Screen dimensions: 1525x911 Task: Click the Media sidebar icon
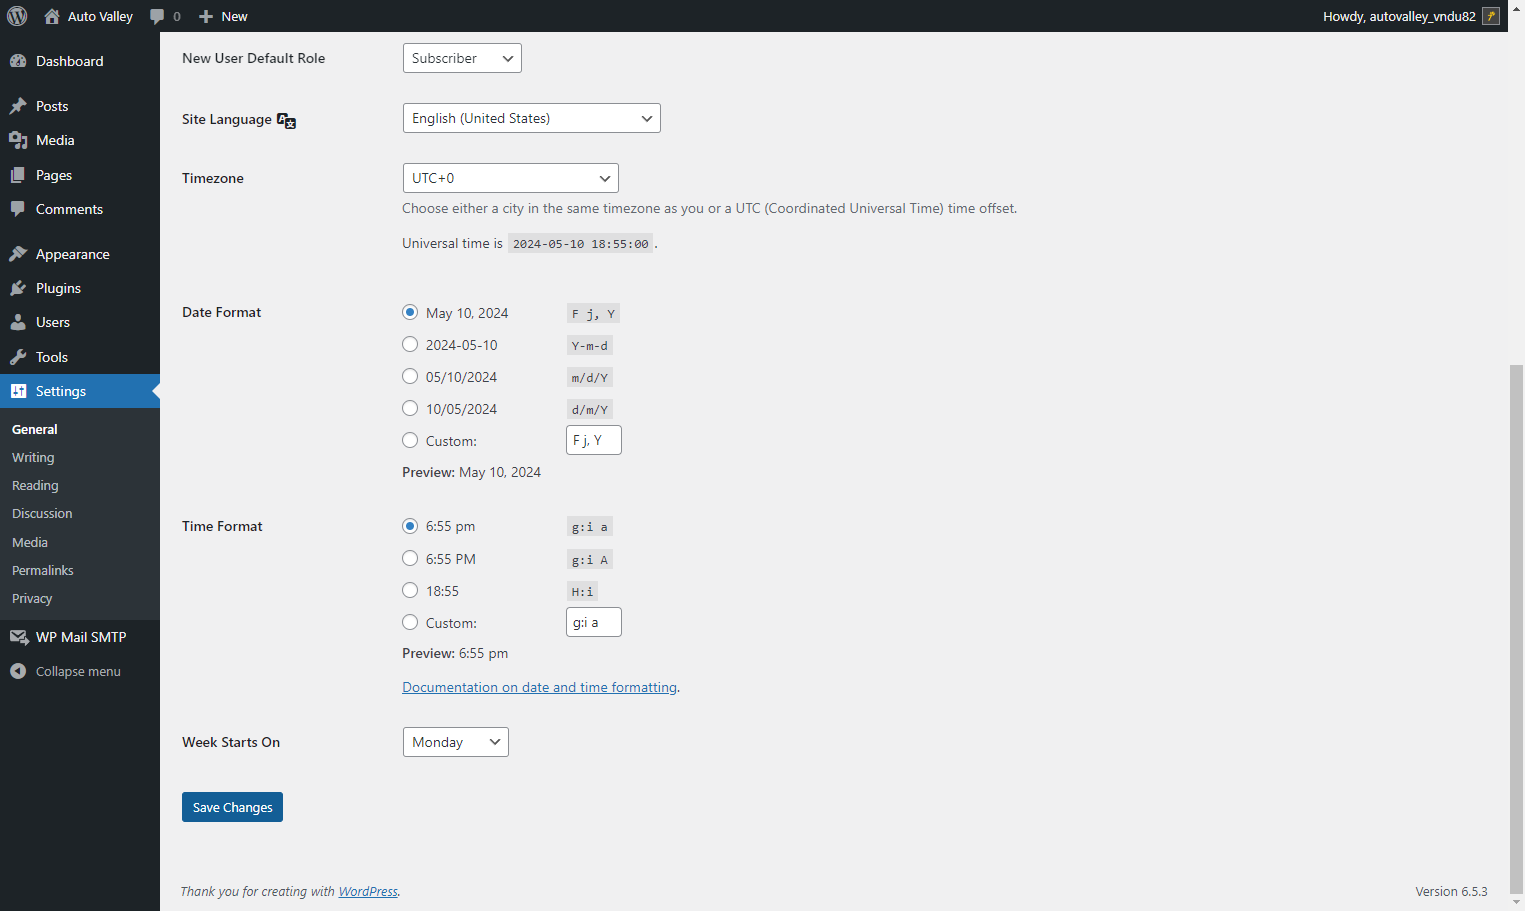click(x=18, y=140)
